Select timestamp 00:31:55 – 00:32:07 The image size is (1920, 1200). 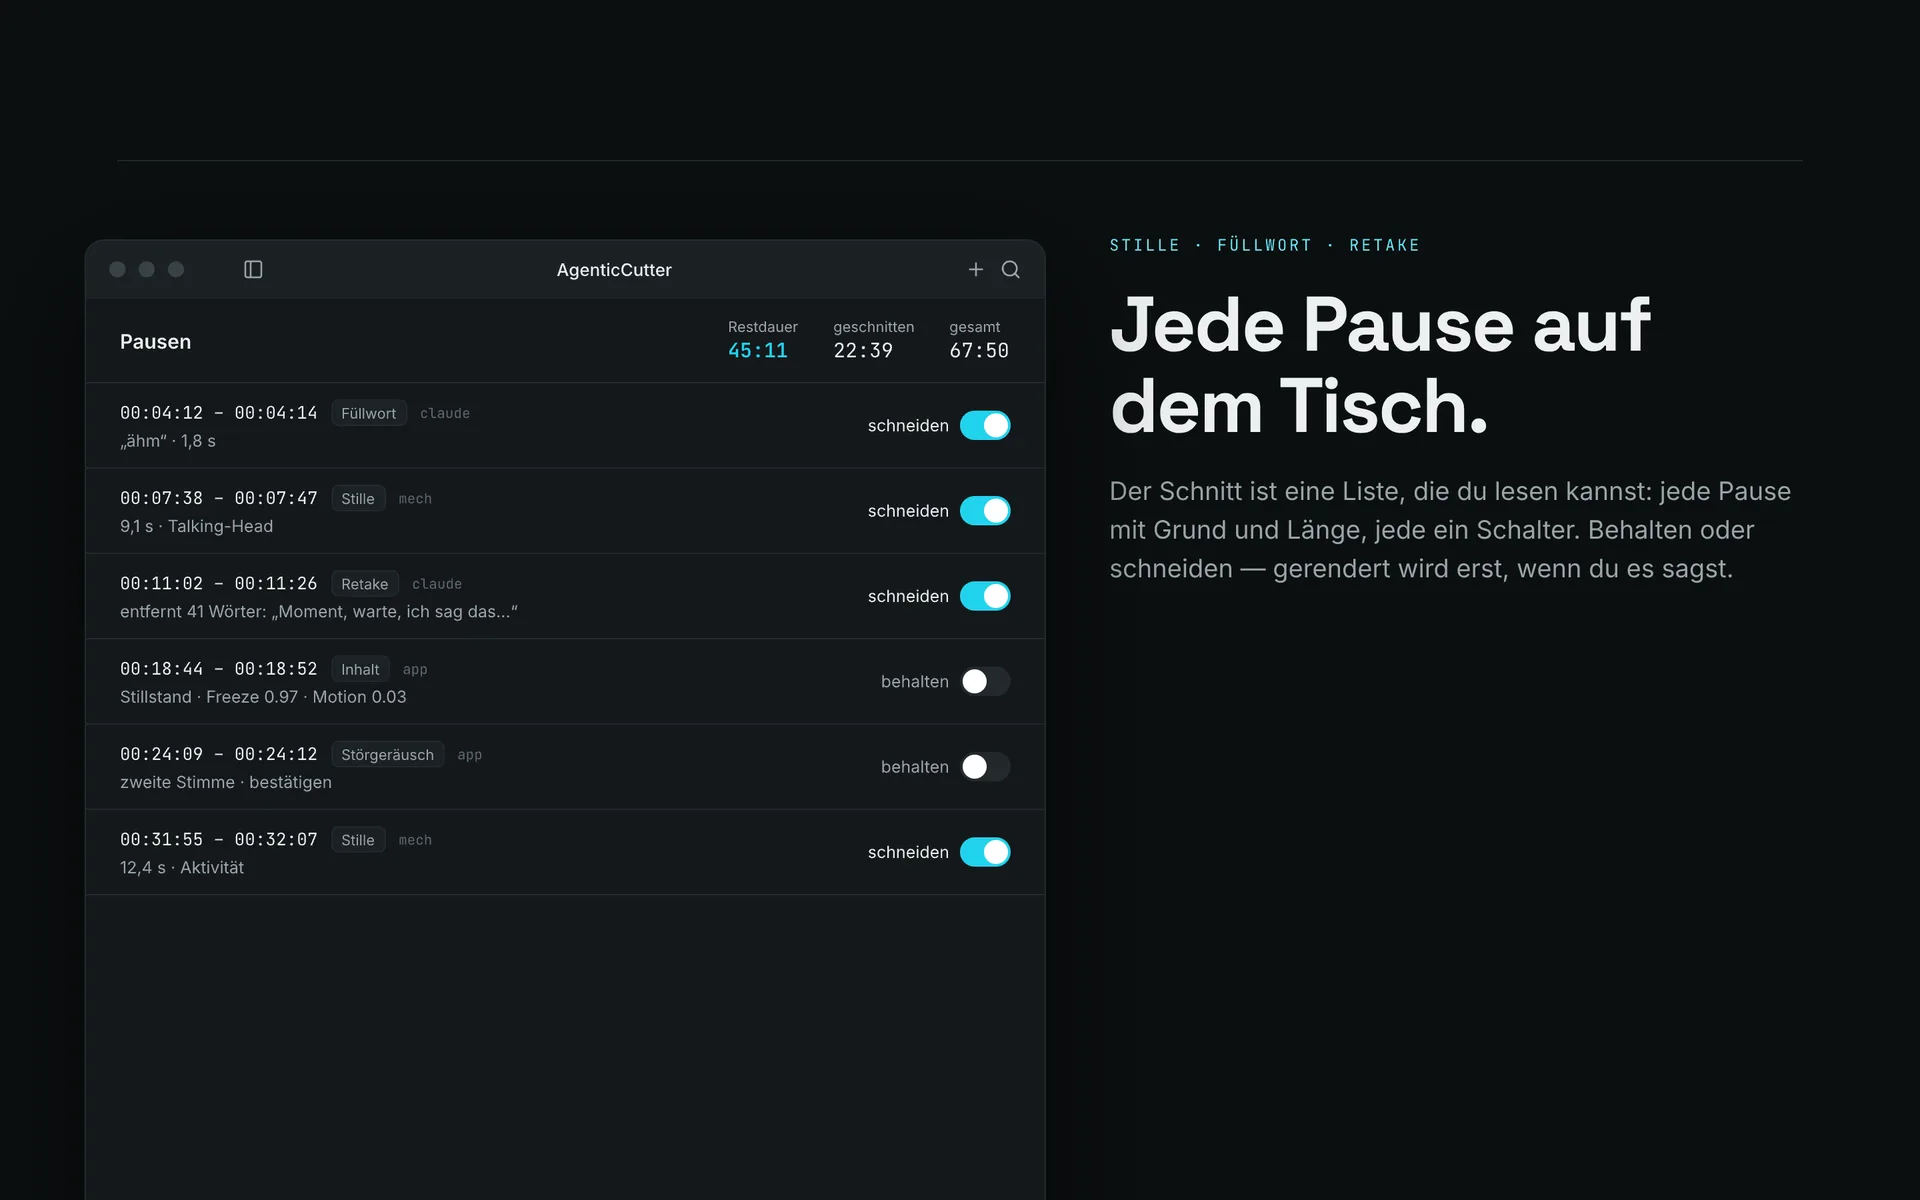pyautogui.click(x=218, y=839)
